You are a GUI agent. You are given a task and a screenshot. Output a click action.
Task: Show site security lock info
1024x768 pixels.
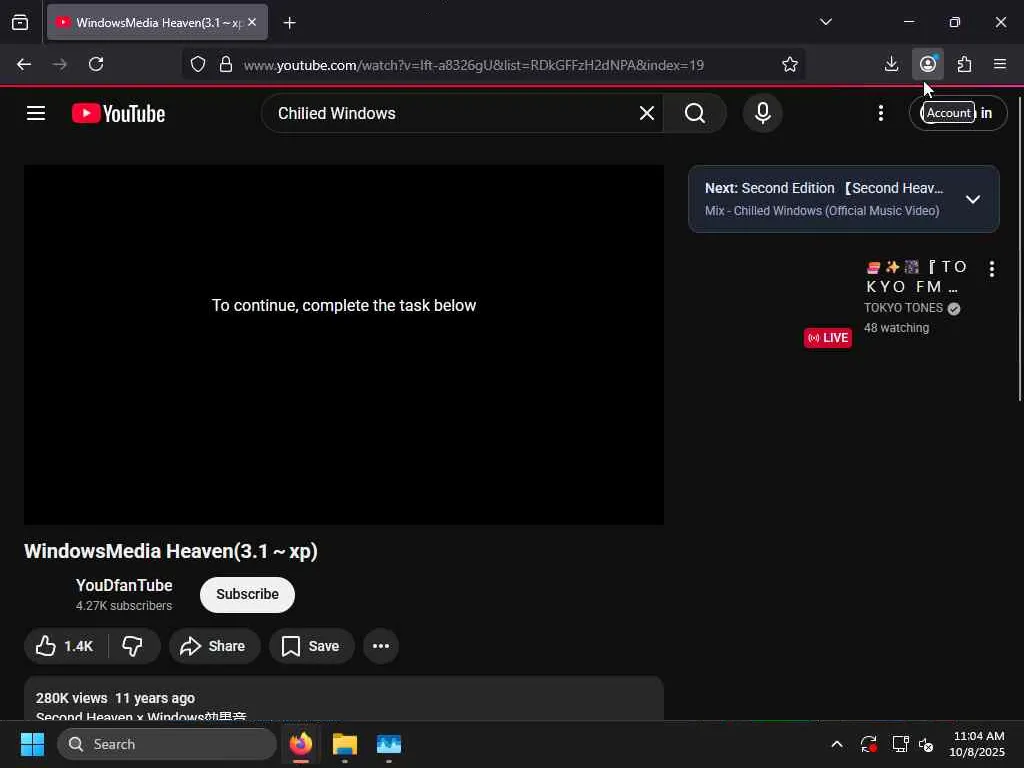pyautogui.click(x=226, y=64)
